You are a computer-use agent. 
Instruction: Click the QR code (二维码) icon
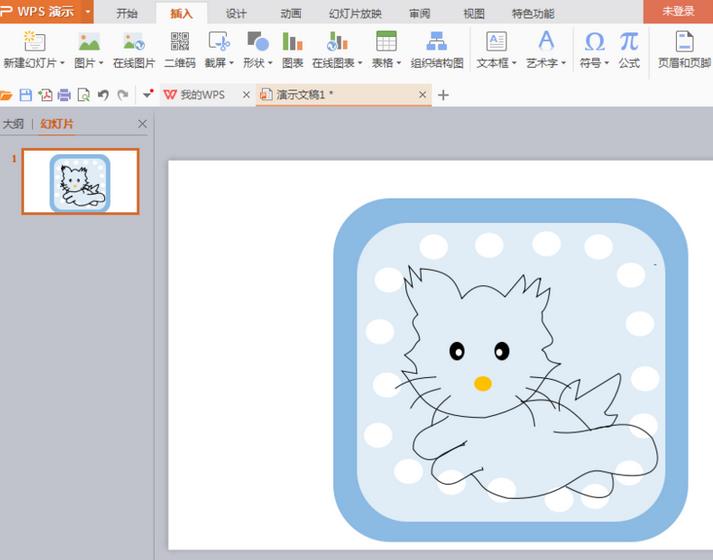tap(179, 42)
